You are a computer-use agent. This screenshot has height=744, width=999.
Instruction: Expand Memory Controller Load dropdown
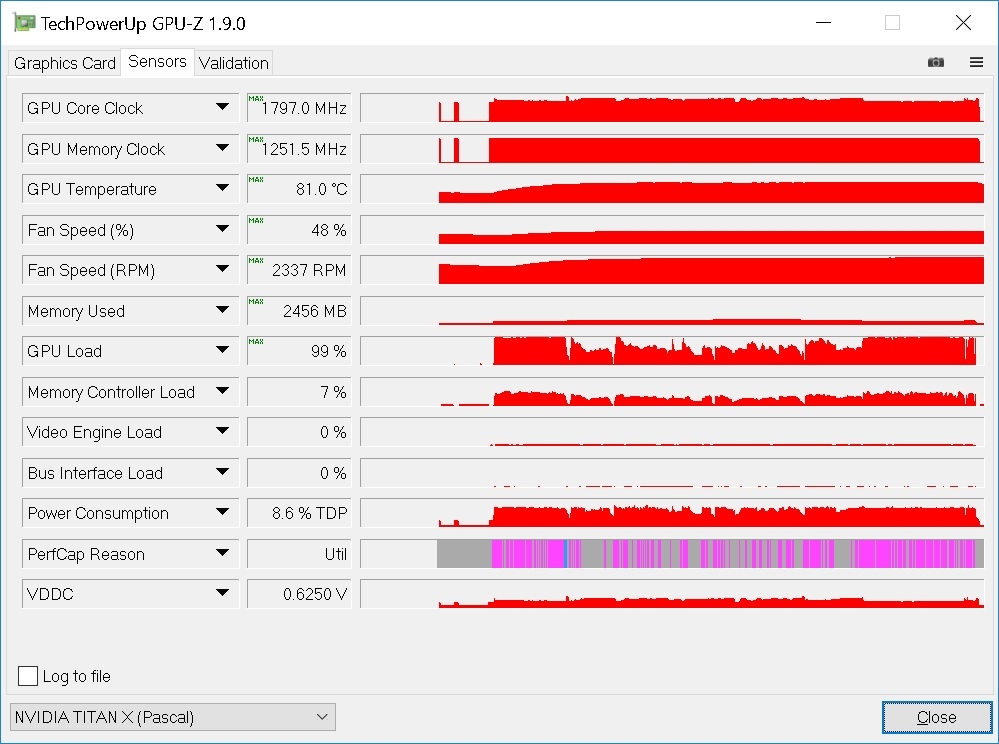click(x=222, y=392)
